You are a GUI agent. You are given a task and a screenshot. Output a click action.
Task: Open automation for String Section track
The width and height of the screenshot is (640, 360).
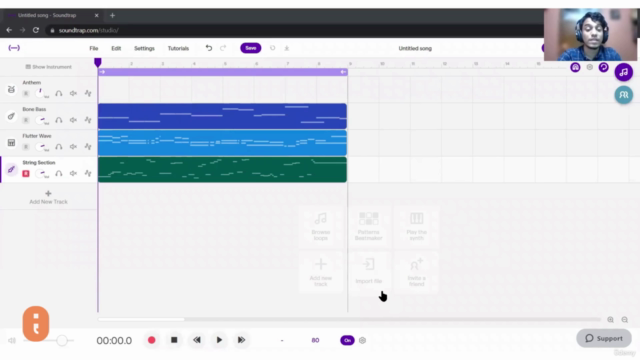[x=88, y=173]
